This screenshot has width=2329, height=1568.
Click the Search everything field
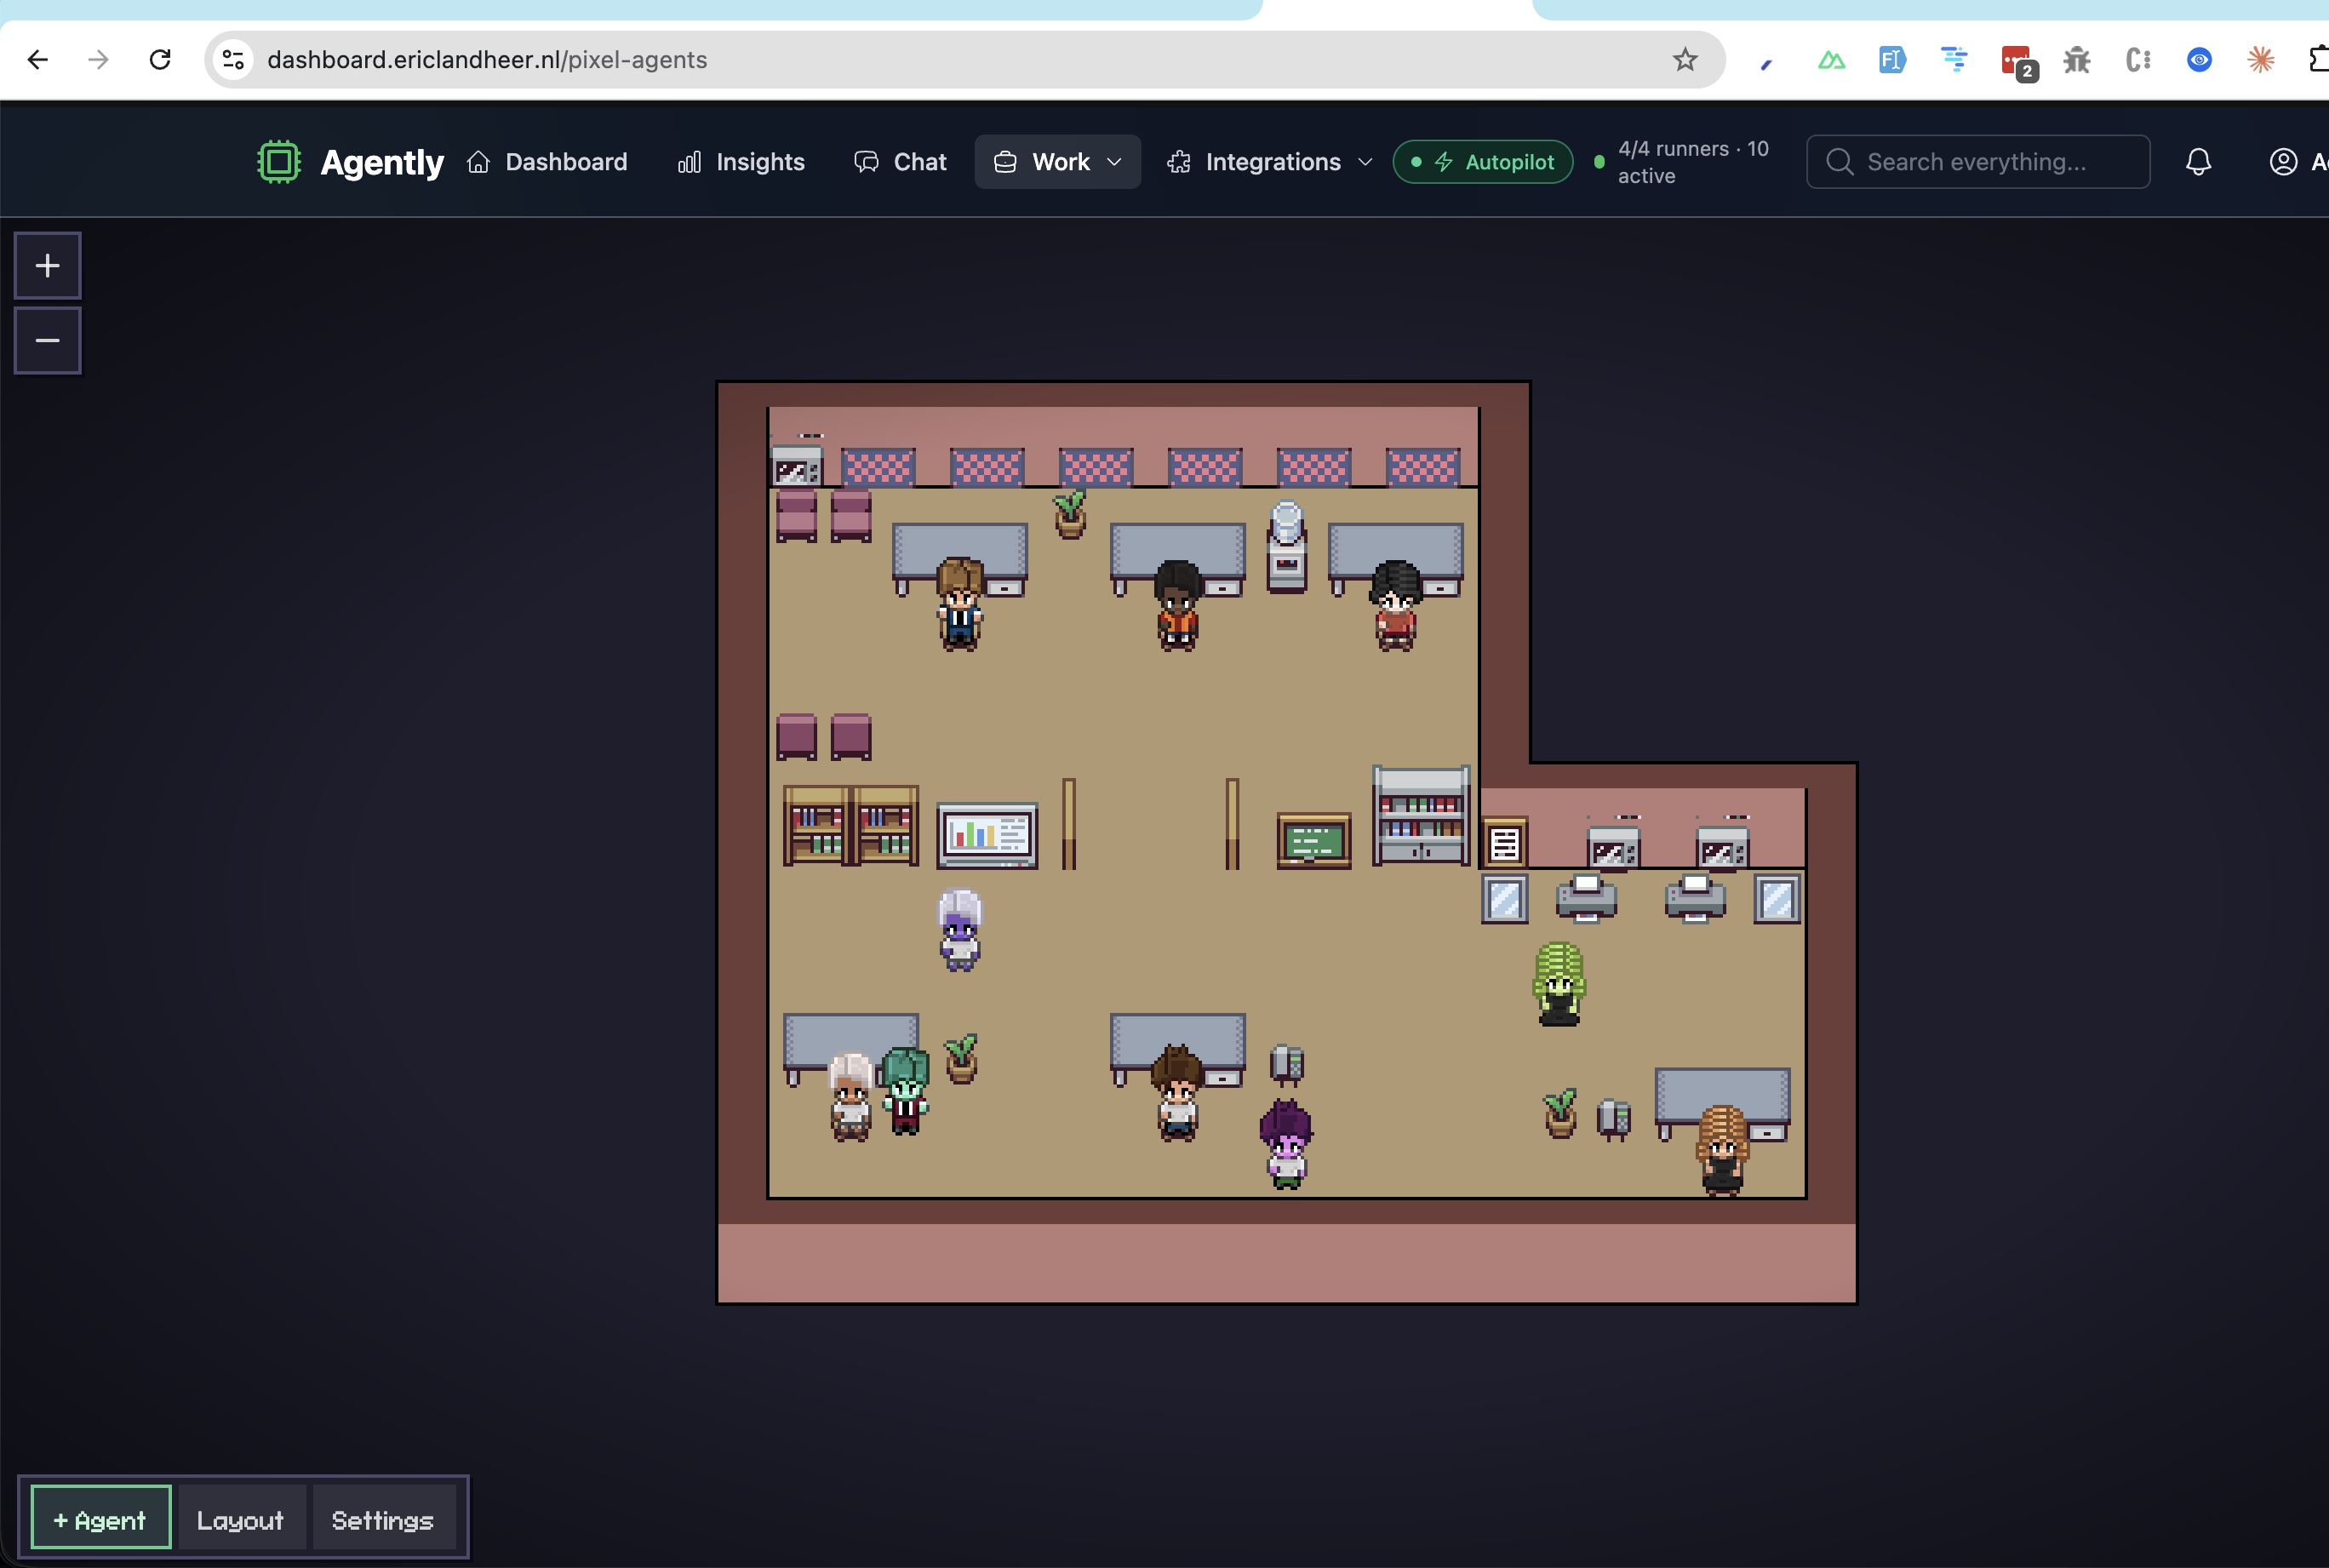point(1976,161)
